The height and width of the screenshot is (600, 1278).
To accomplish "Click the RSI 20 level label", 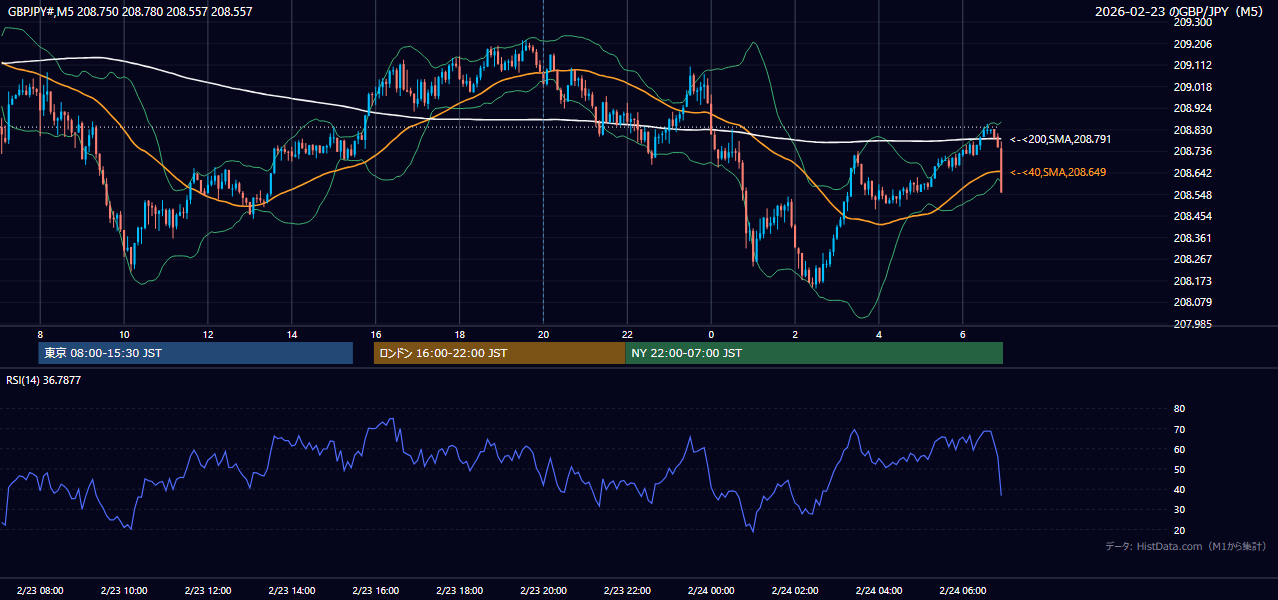I will pyautogui.click(x=1179, y=530).
